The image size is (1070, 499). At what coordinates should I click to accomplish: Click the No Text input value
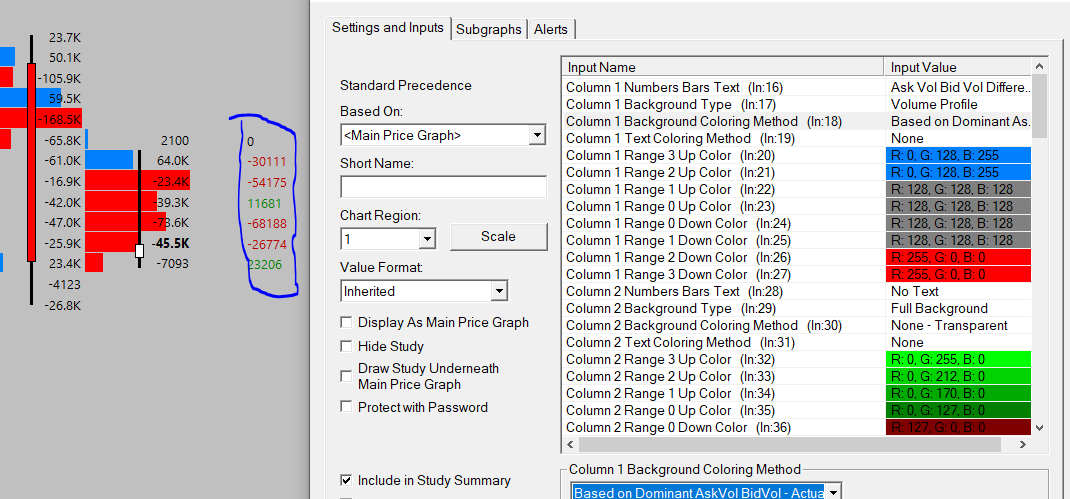(914, 291)
